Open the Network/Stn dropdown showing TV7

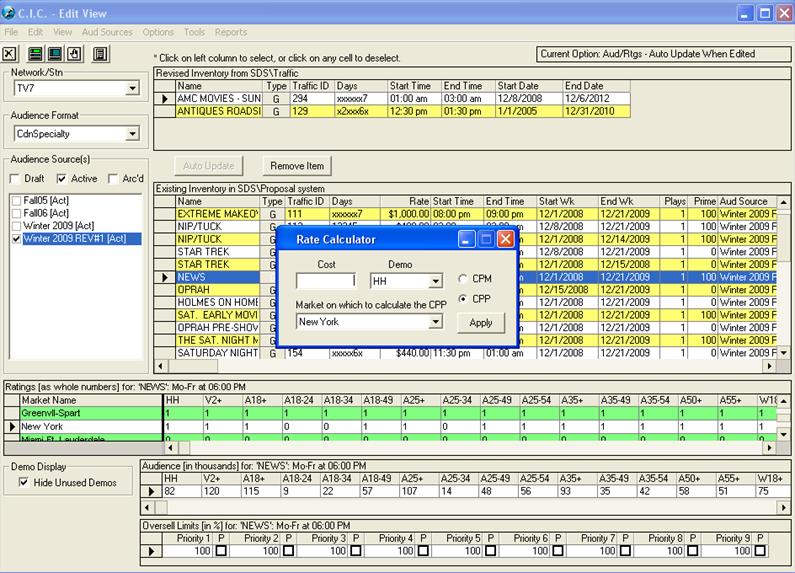click(132, 89)
